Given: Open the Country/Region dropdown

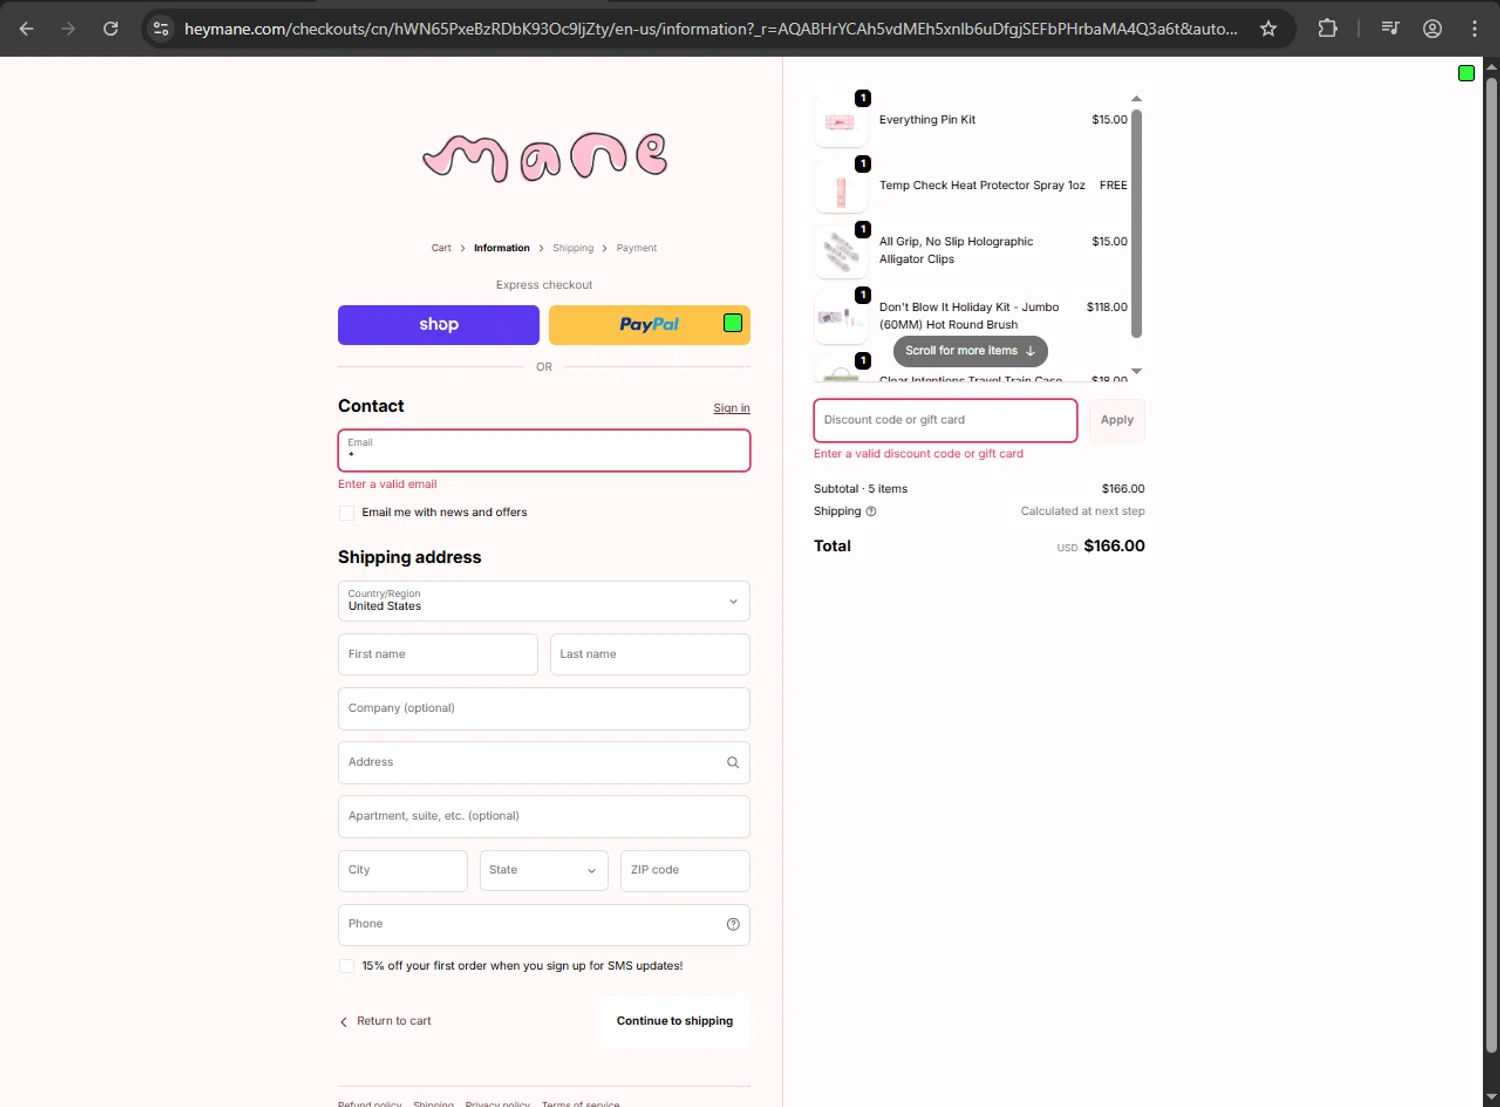Looking at the screenshot, I should click(x=544, y=602).
